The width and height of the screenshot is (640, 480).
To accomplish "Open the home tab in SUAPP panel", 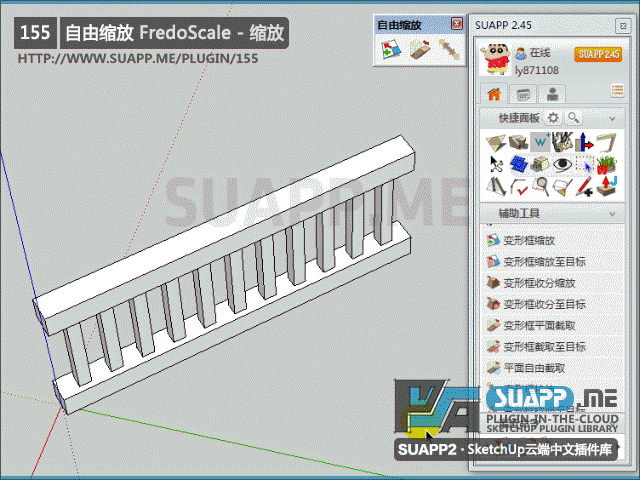I will click(x=494, y=94).
